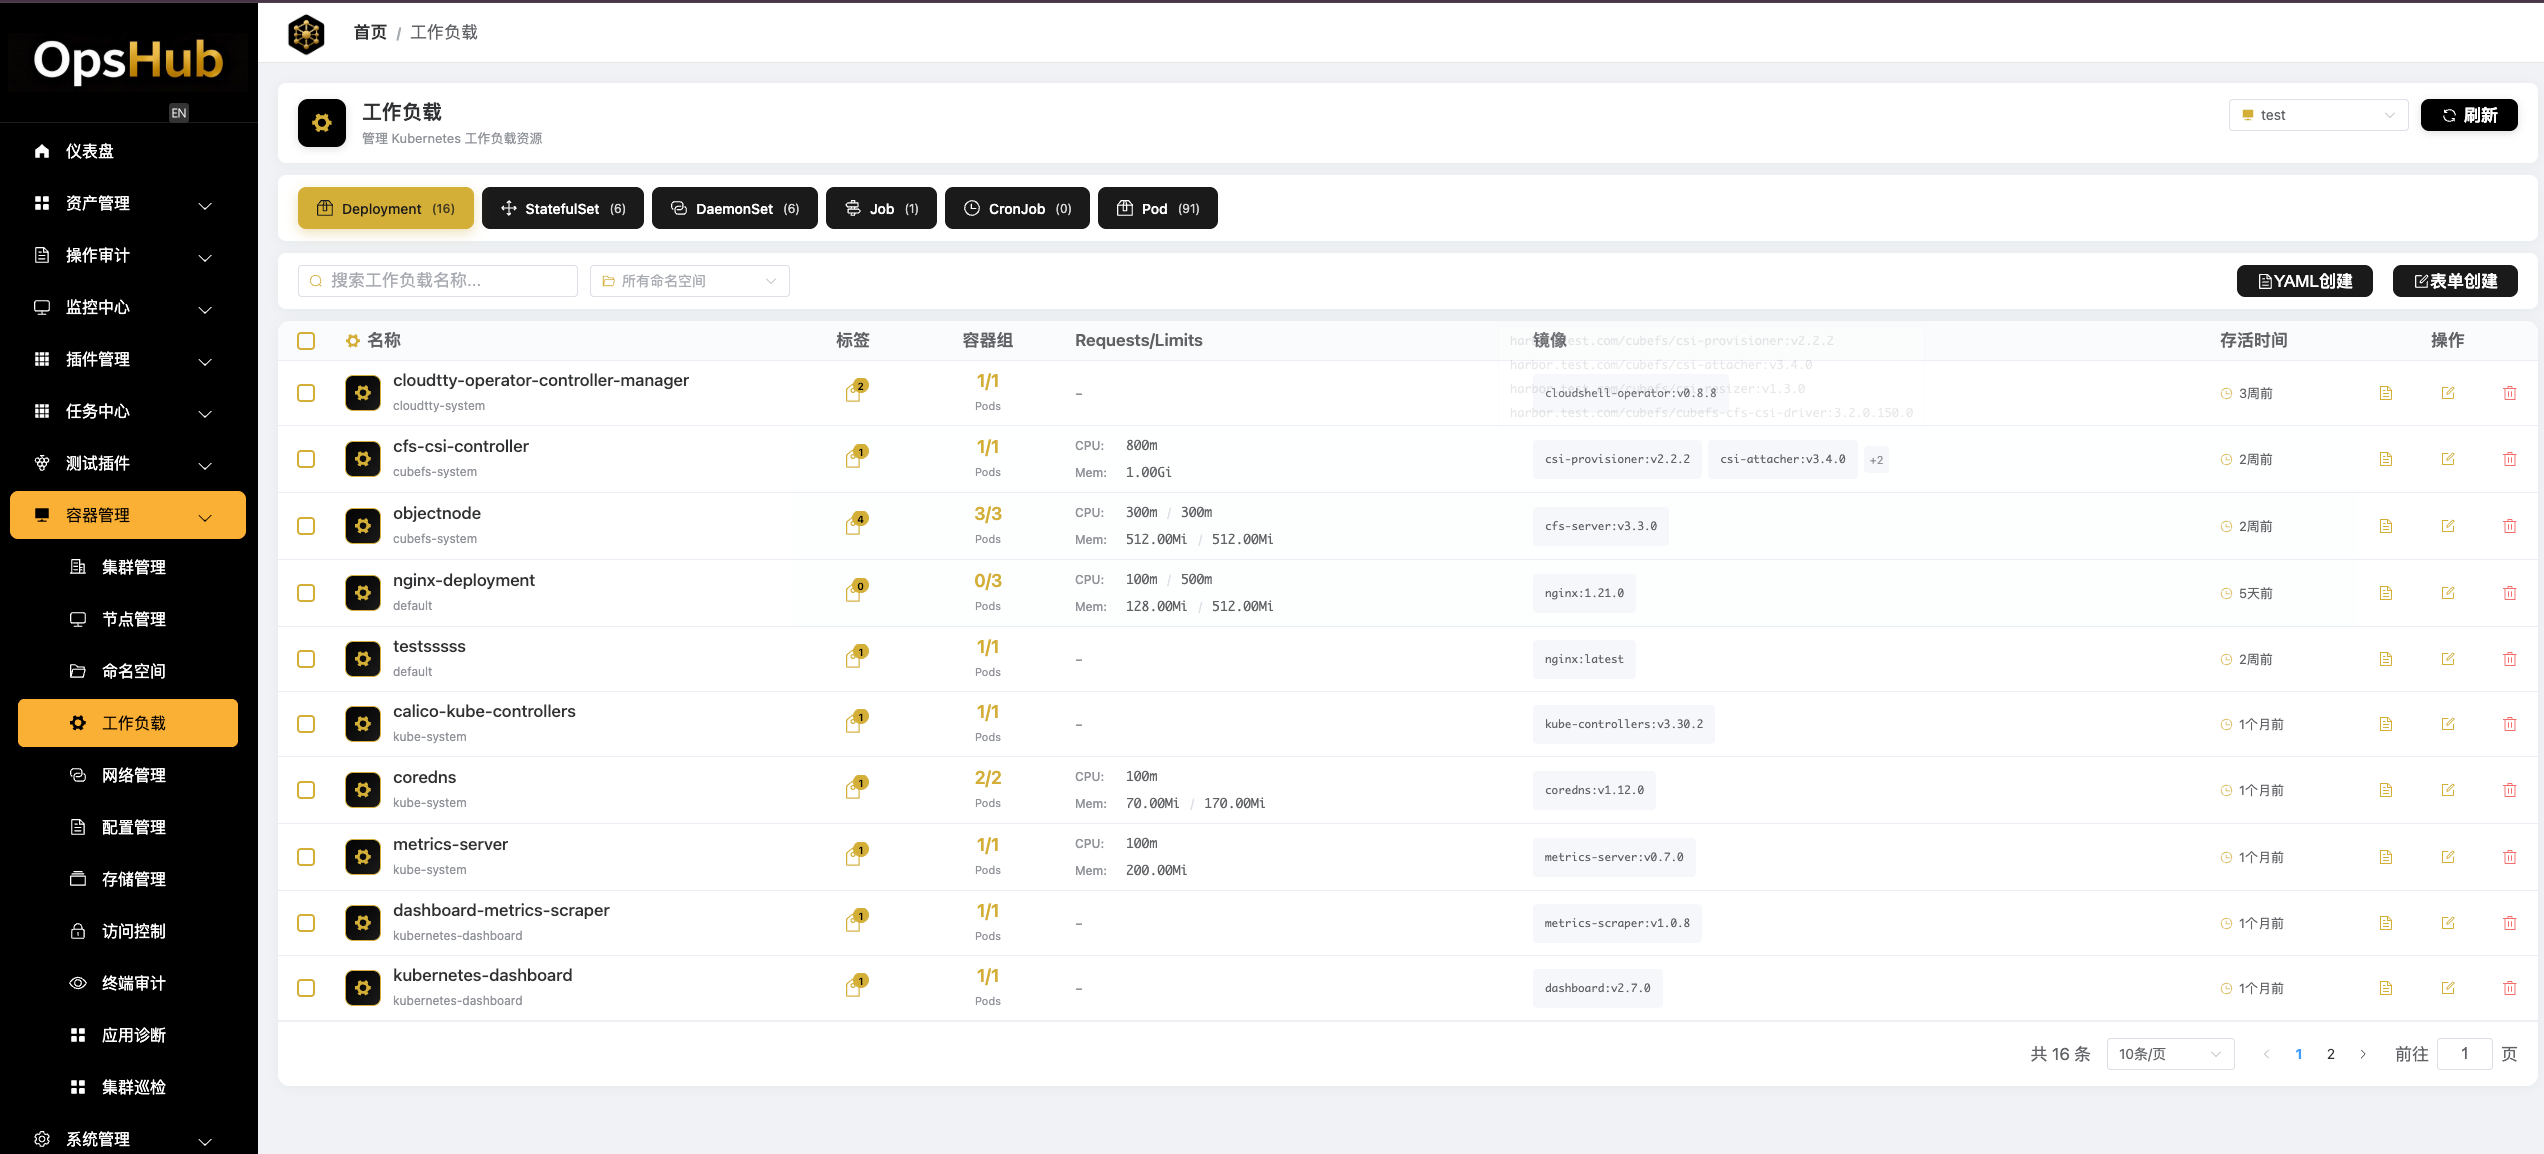Click delete icon for nginx-deployment row
The image size is (2544, 1154).
[2509, 593]
